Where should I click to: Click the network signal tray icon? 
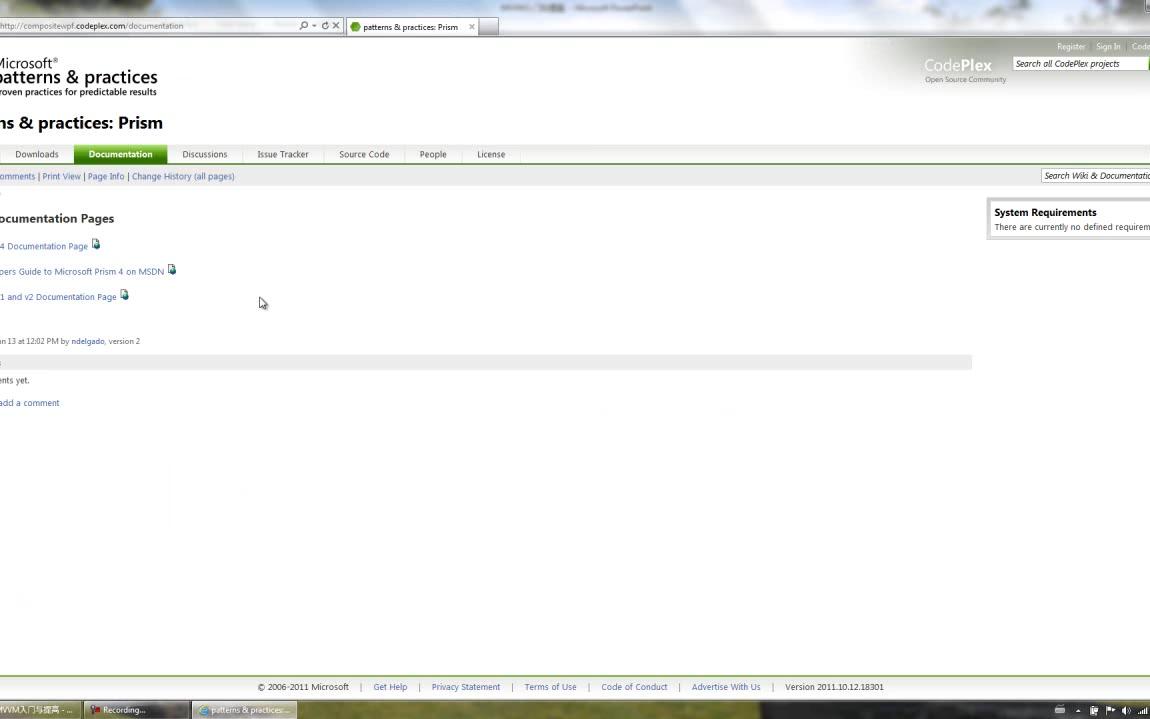click(1142, 709)
